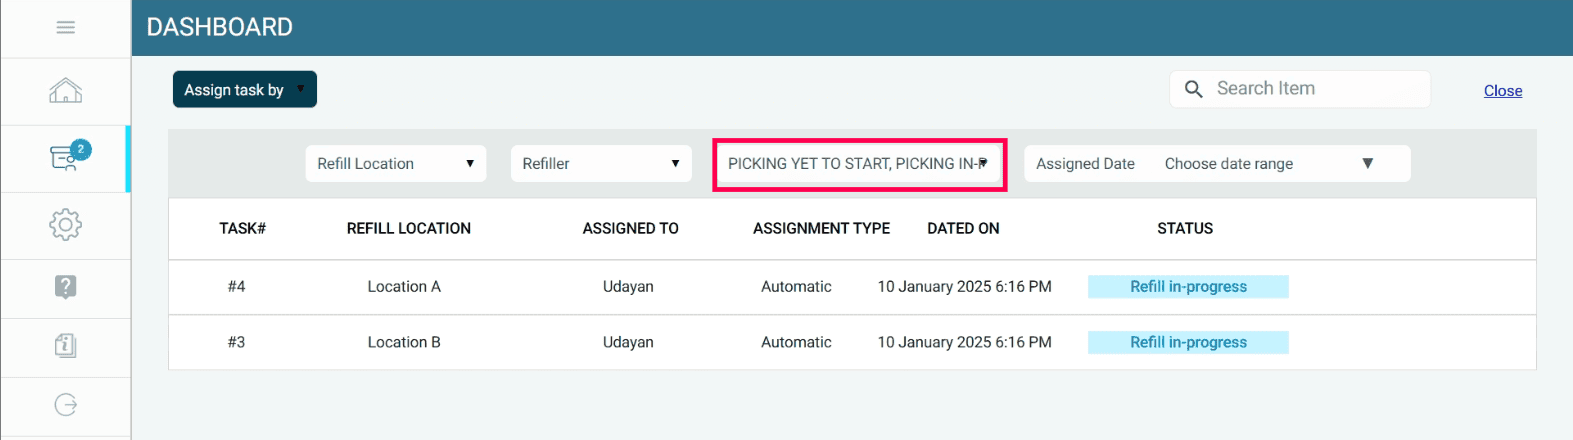
Task: Open the Settings gear icon
Action: pos(66,224)
